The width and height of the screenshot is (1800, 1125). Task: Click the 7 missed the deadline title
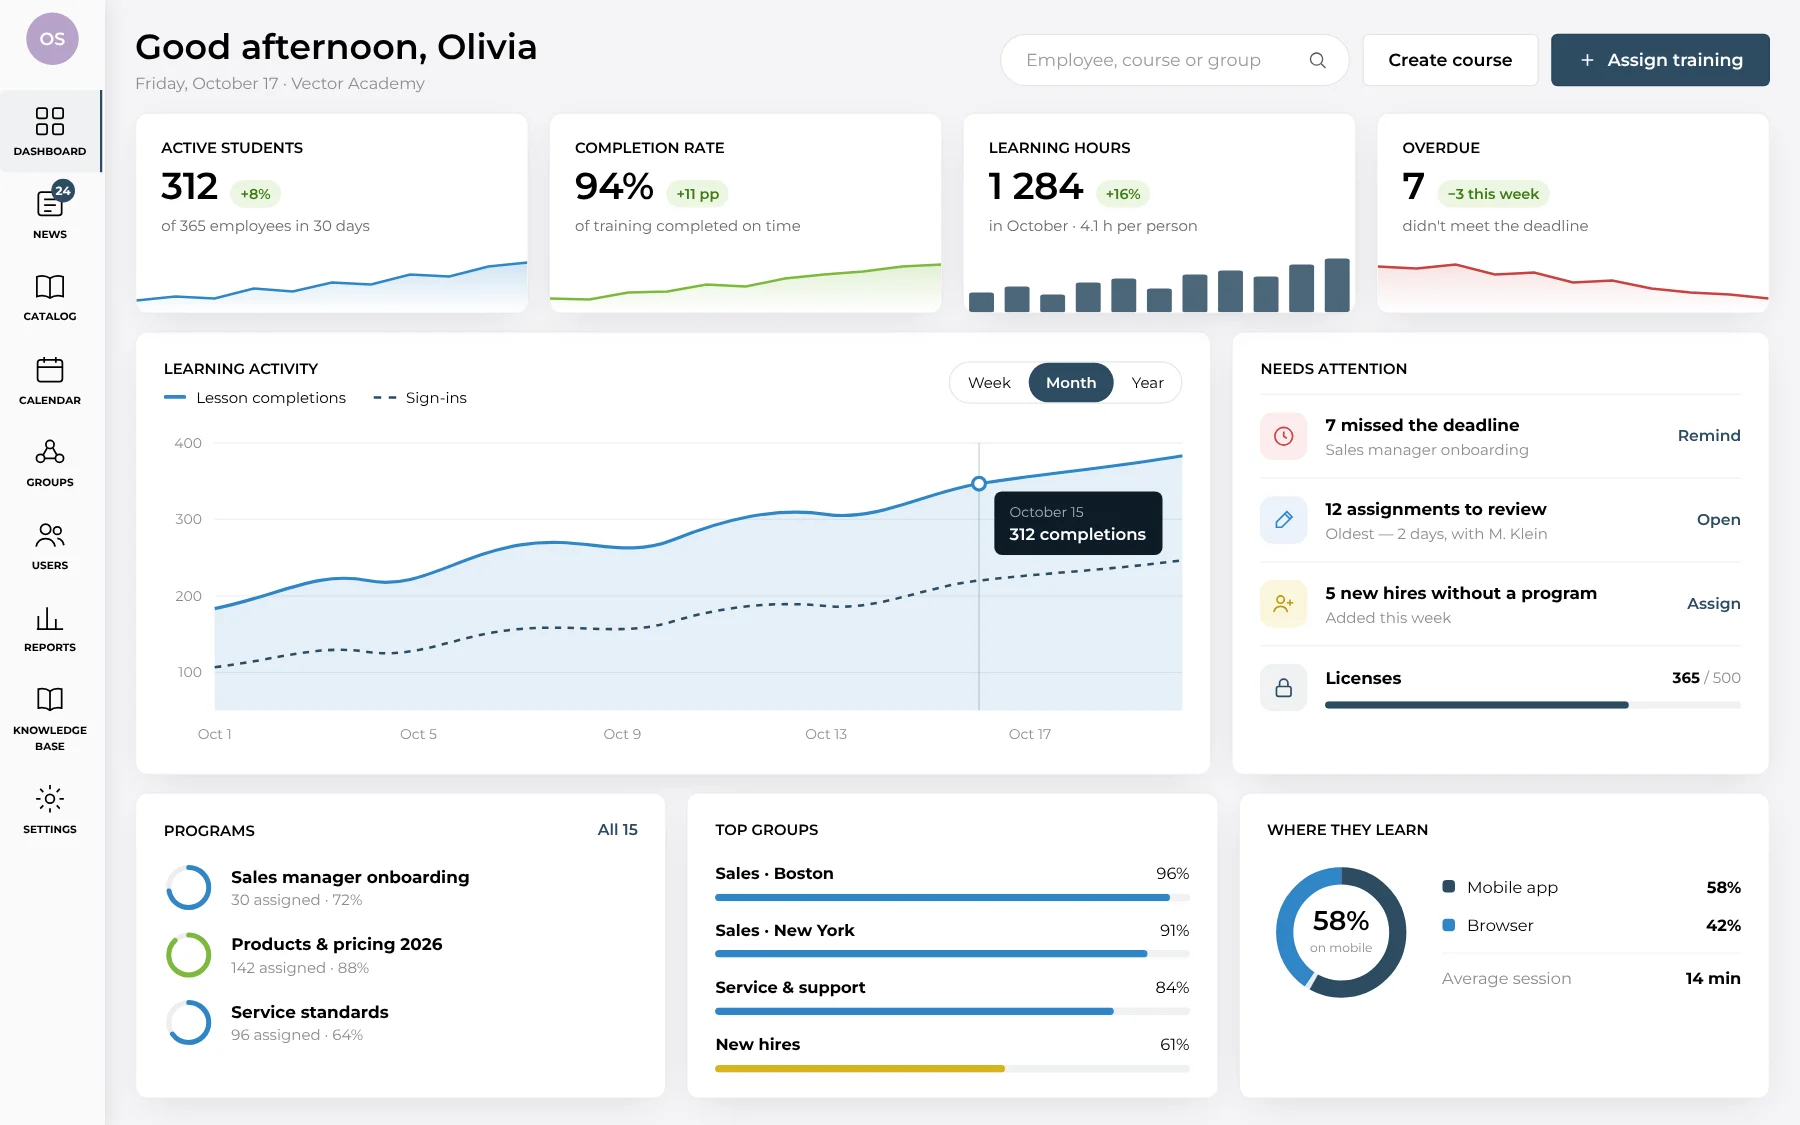pos(1422,425)
